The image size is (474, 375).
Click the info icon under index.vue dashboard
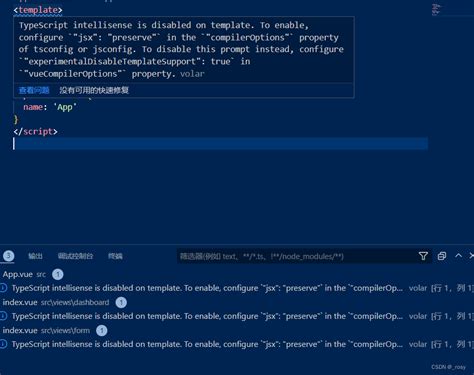click(x=4, y=316)
